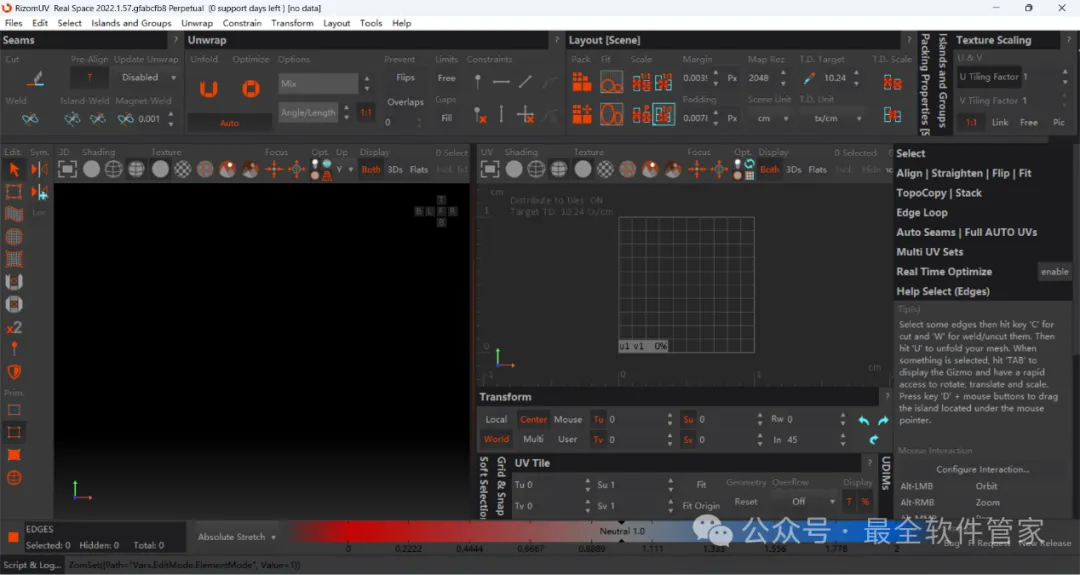This screenshot has width=1080, height=575.
Task: Click the top T.D. Scale icon
Action: (893, 83)
